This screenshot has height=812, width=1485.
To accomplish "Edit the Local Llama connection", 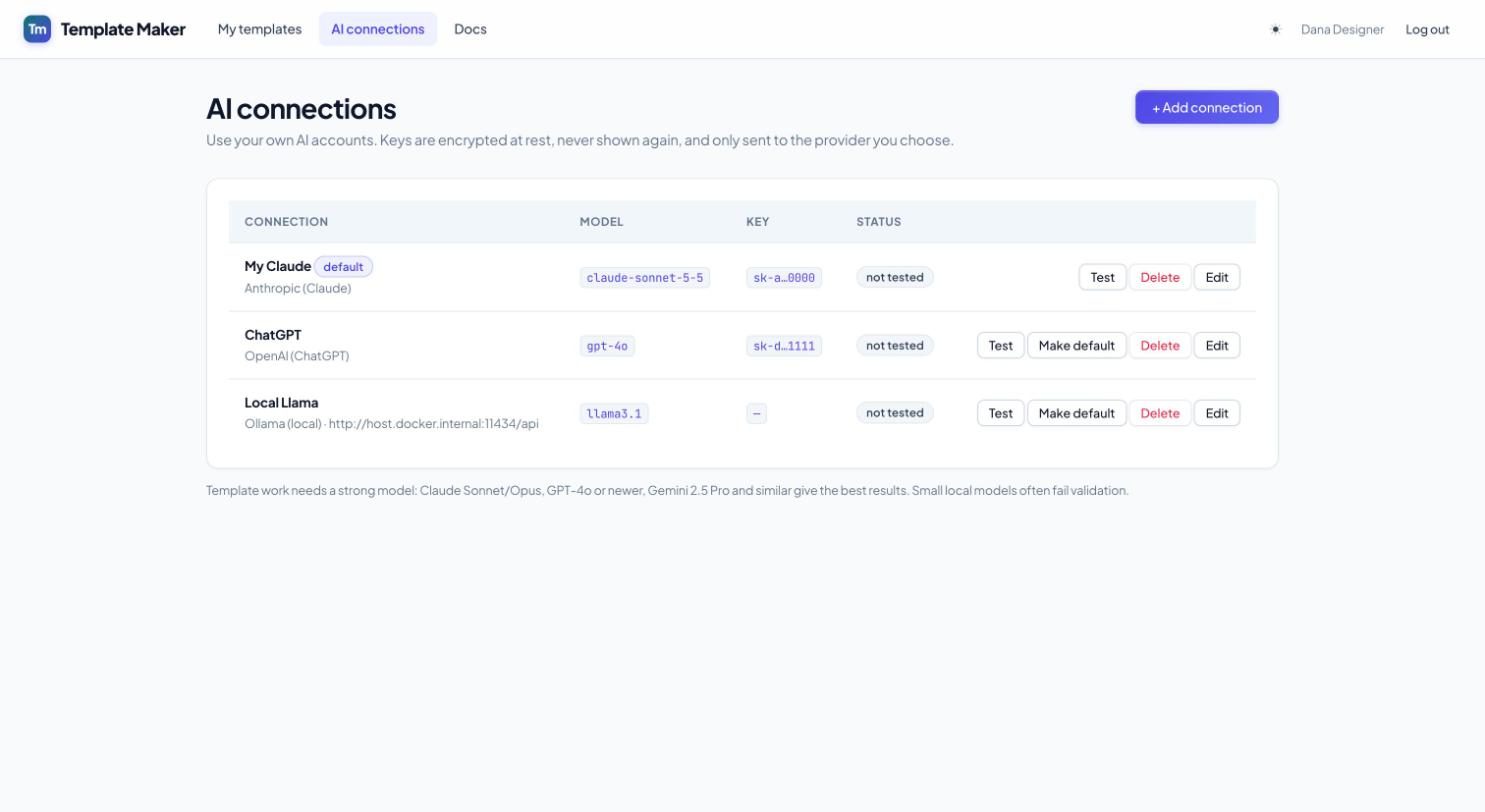I will click(1217, 413).
